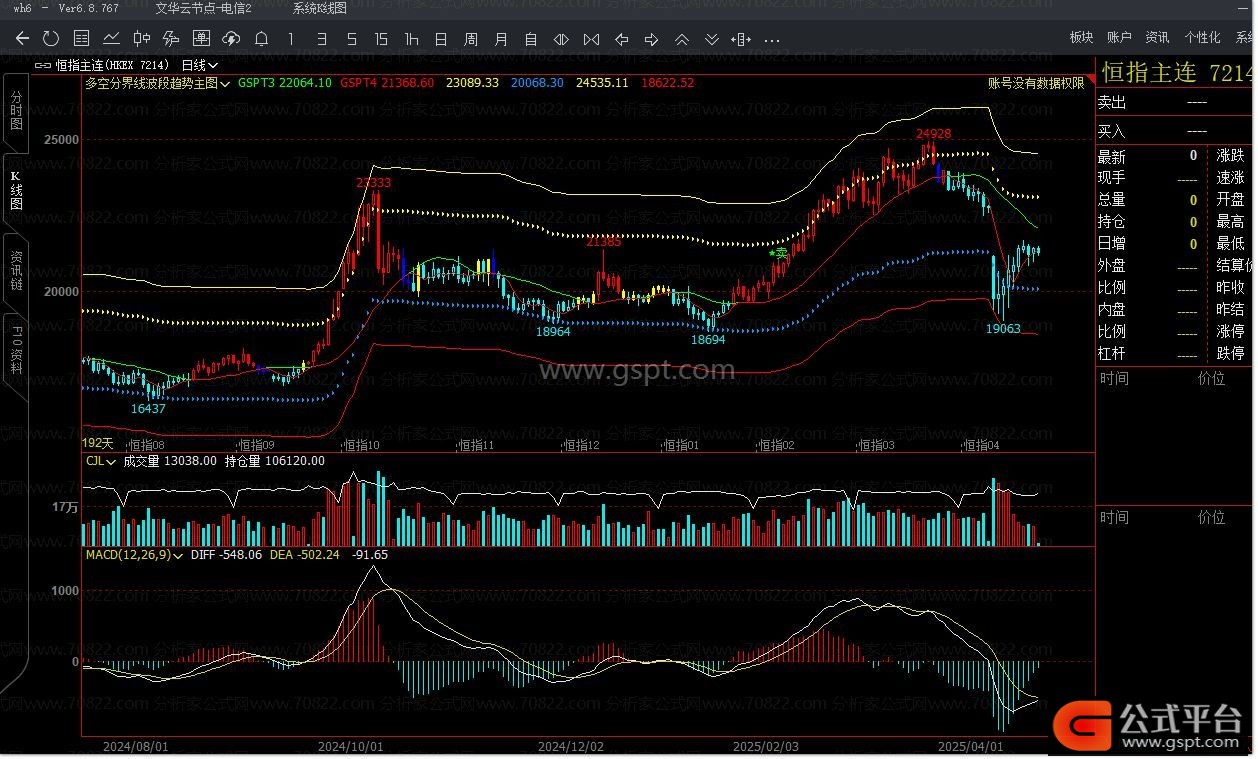This screenshot has width=1258, height=759.
Task: Click the cloud icon in toolbar
Action: [x=231, y=39]
